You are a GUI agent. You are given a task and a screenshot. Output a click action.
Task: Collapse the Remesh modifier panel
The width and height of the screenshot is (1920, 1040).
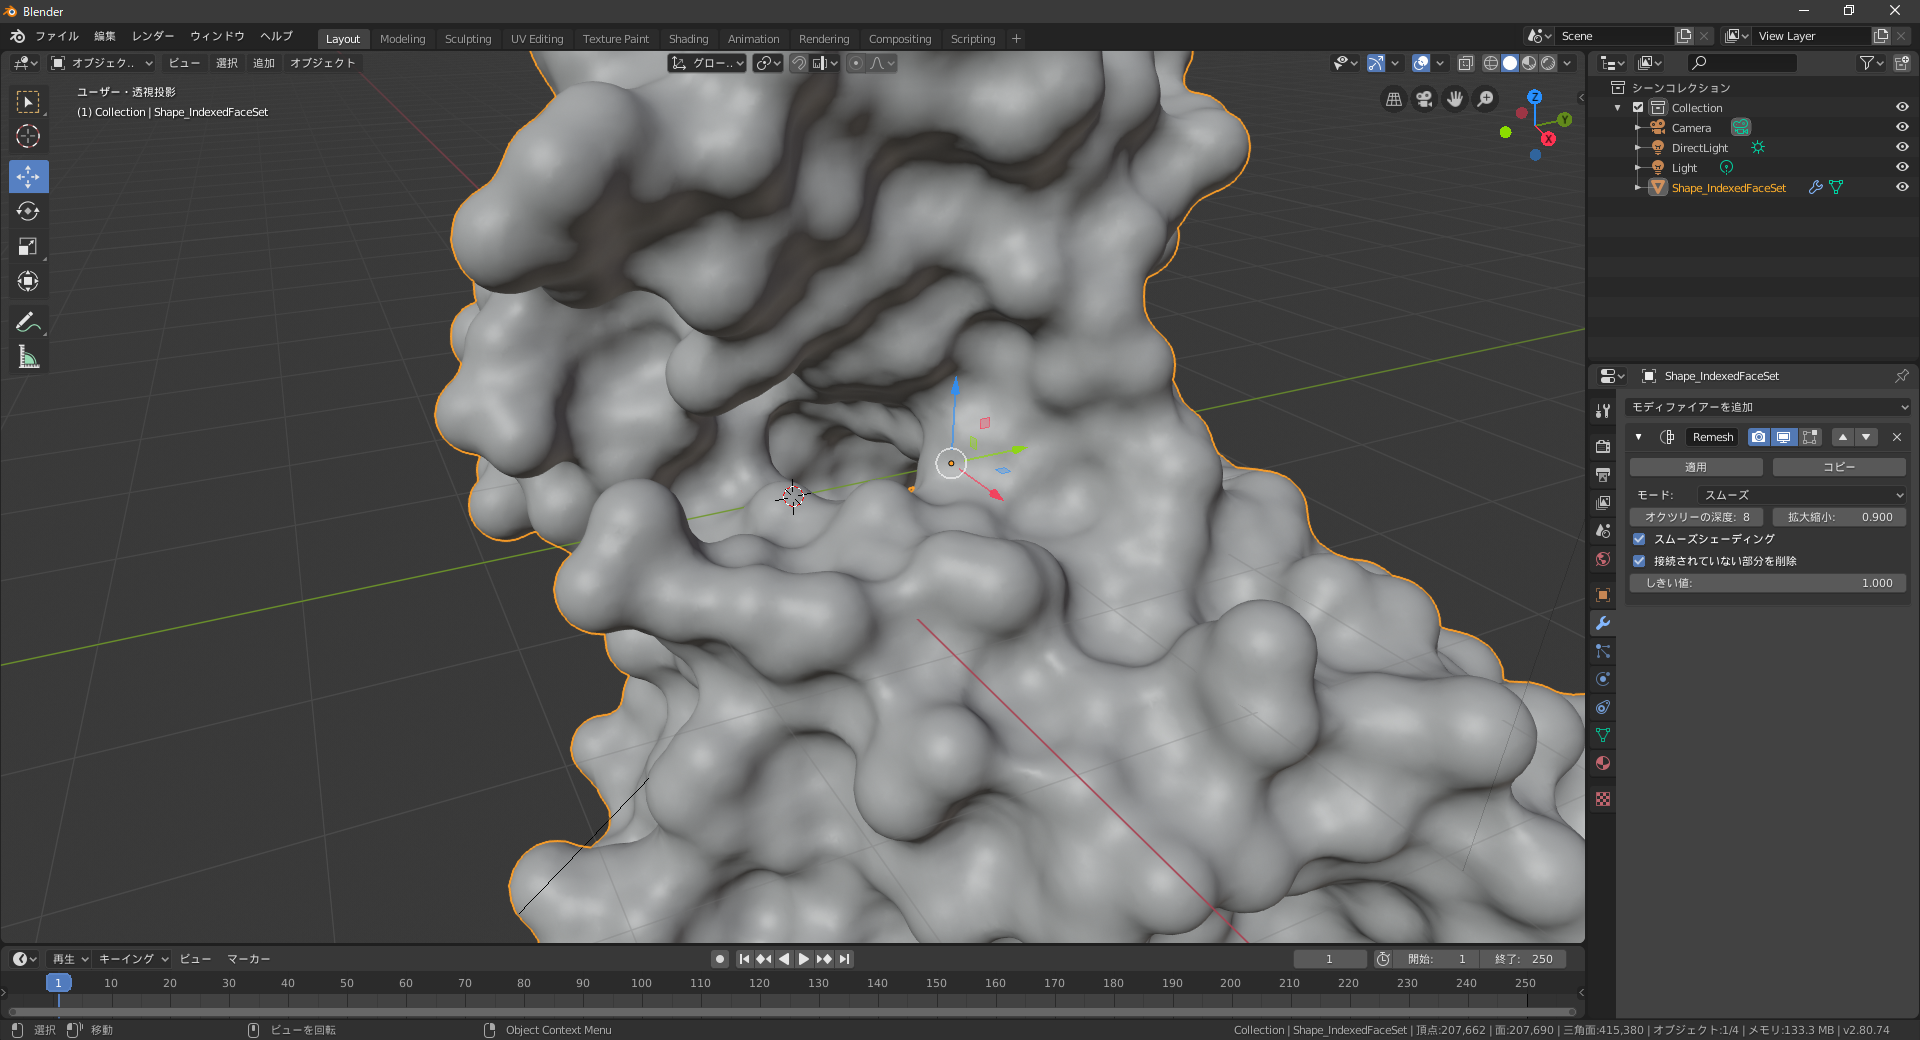pos(1638,437)
